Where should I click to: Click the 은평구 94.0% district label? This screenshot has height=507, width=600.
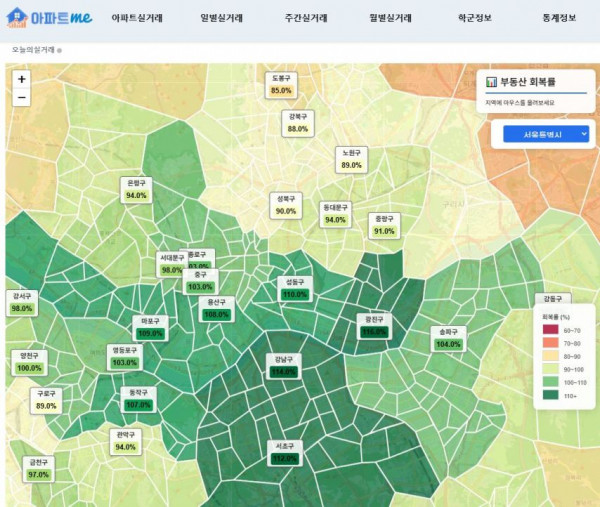click(x=136, y=190)
